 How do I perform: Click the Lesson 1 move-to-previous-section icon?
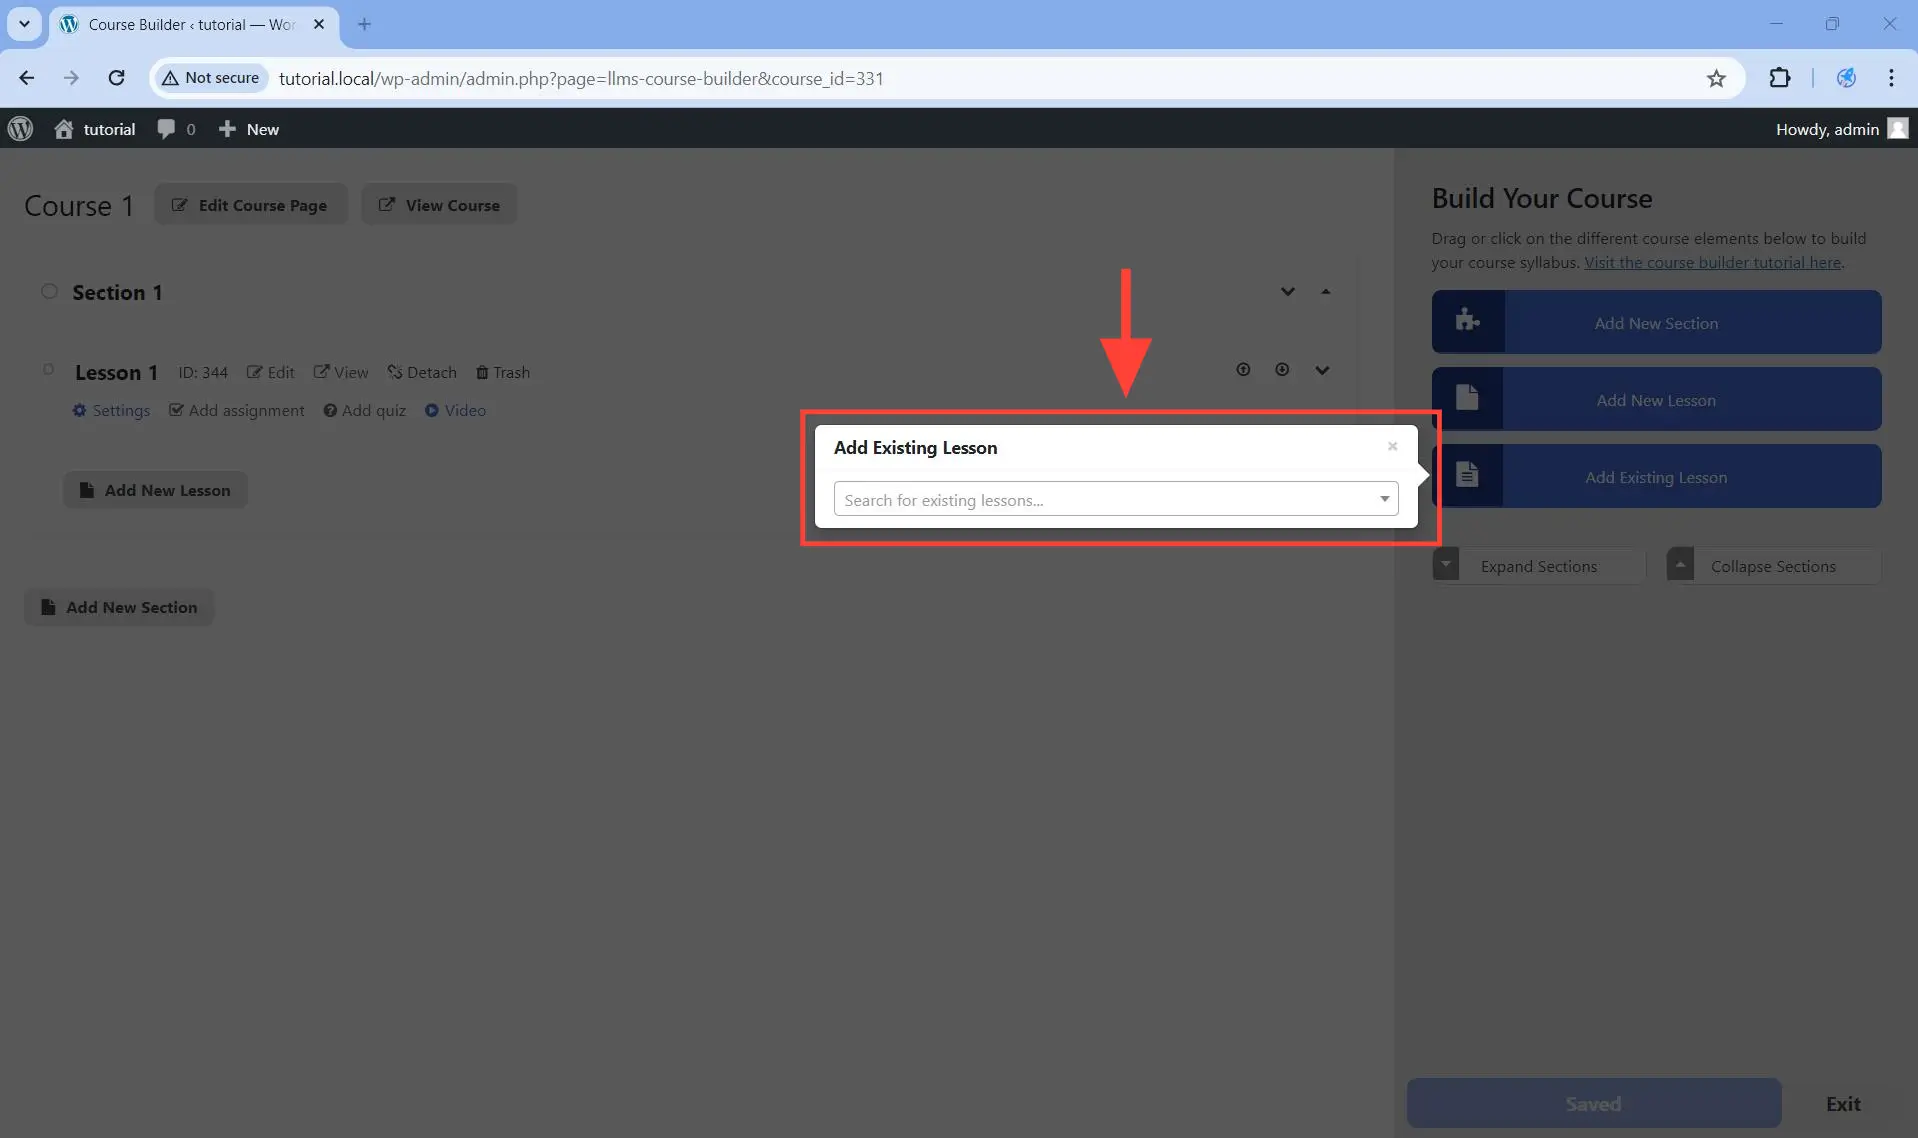[x=1243, y=370]
